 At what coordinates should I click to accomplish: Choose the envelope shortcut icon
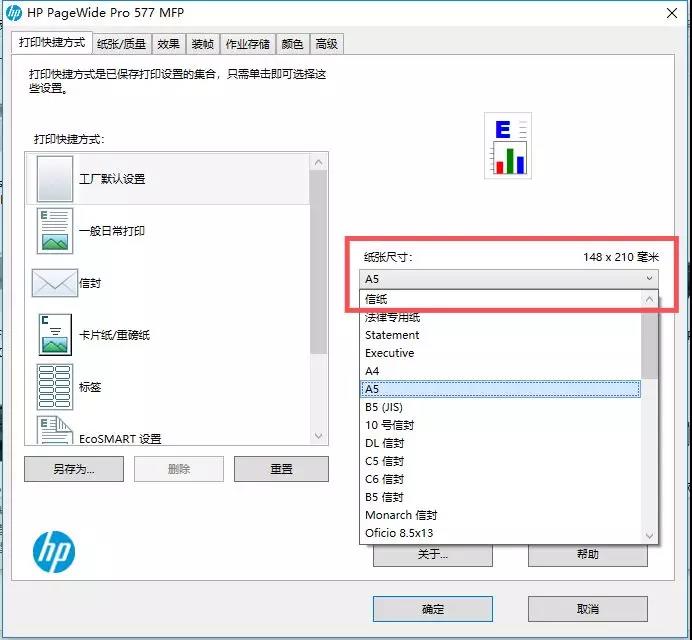(x=55, y=283)
